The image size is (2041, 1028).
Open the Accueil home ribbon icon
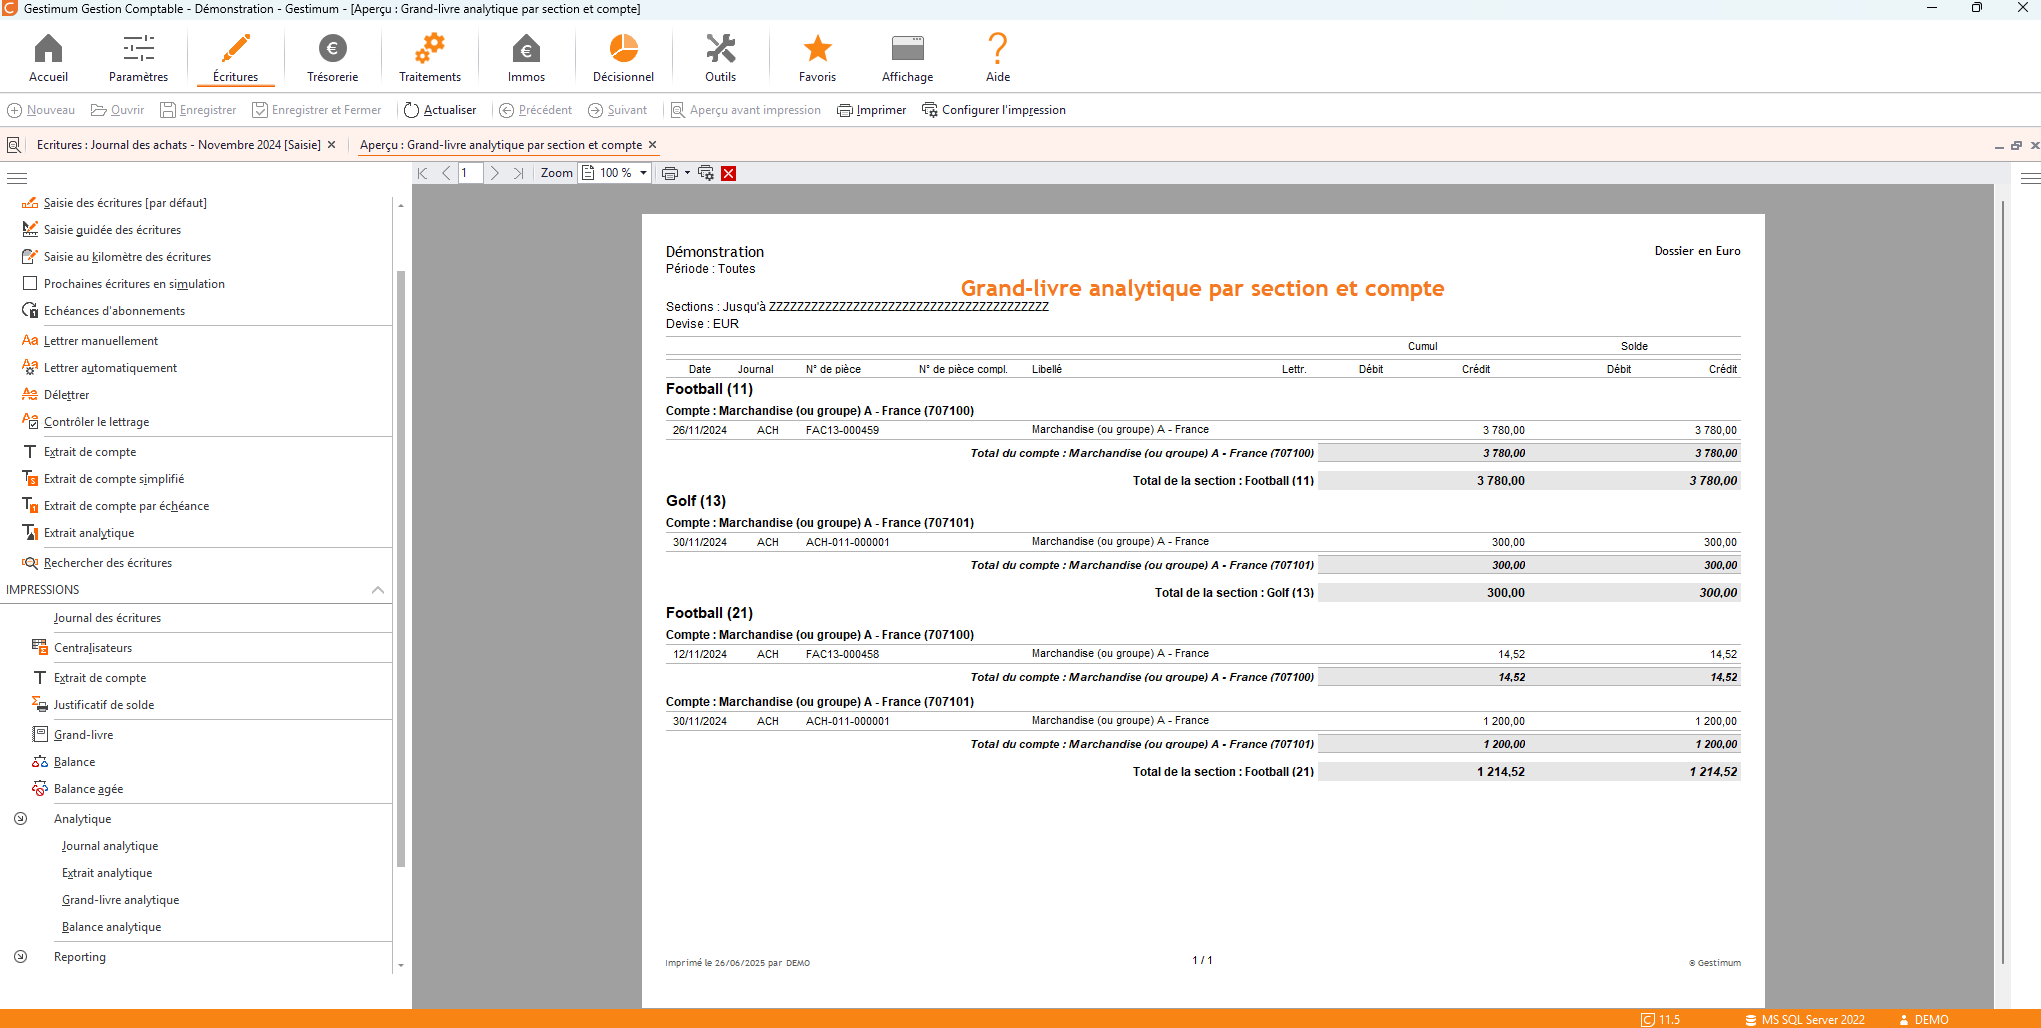tap(48, 58)
